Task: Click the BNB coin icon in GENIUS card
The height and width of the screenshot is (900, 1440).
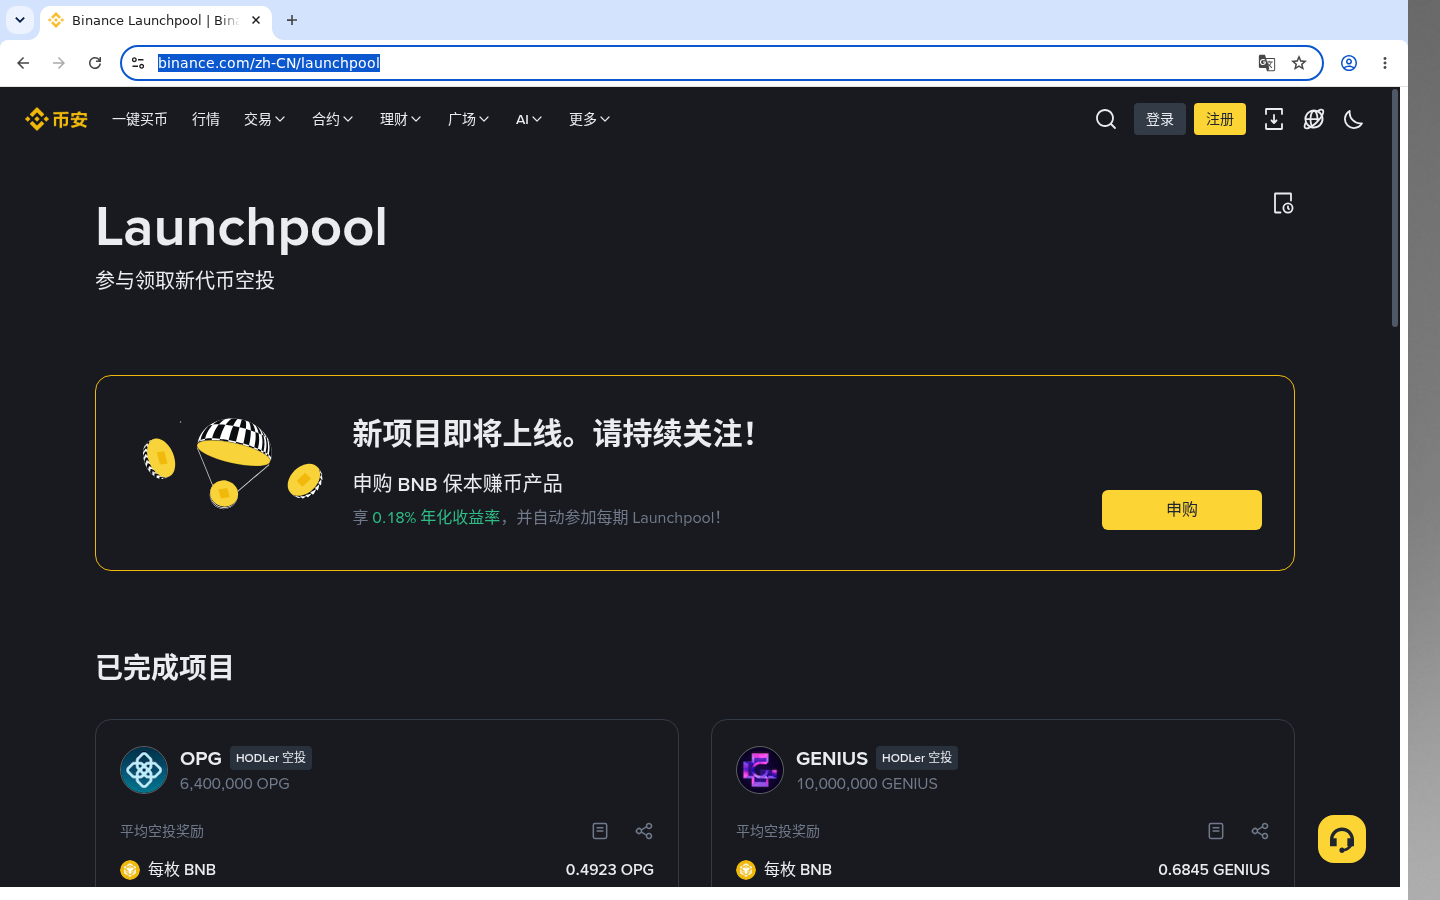Action: [746, 870]
